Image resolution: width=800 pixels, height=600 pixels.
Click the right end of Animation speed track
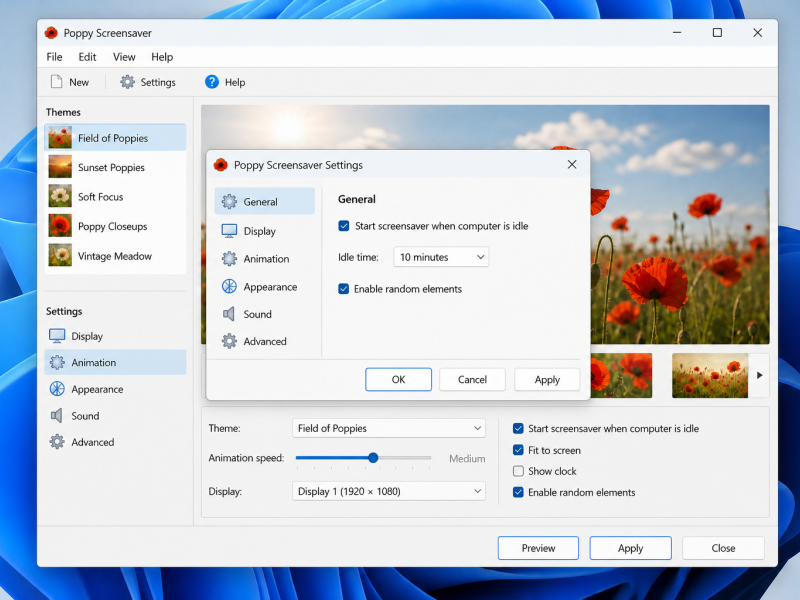[430, 458]
